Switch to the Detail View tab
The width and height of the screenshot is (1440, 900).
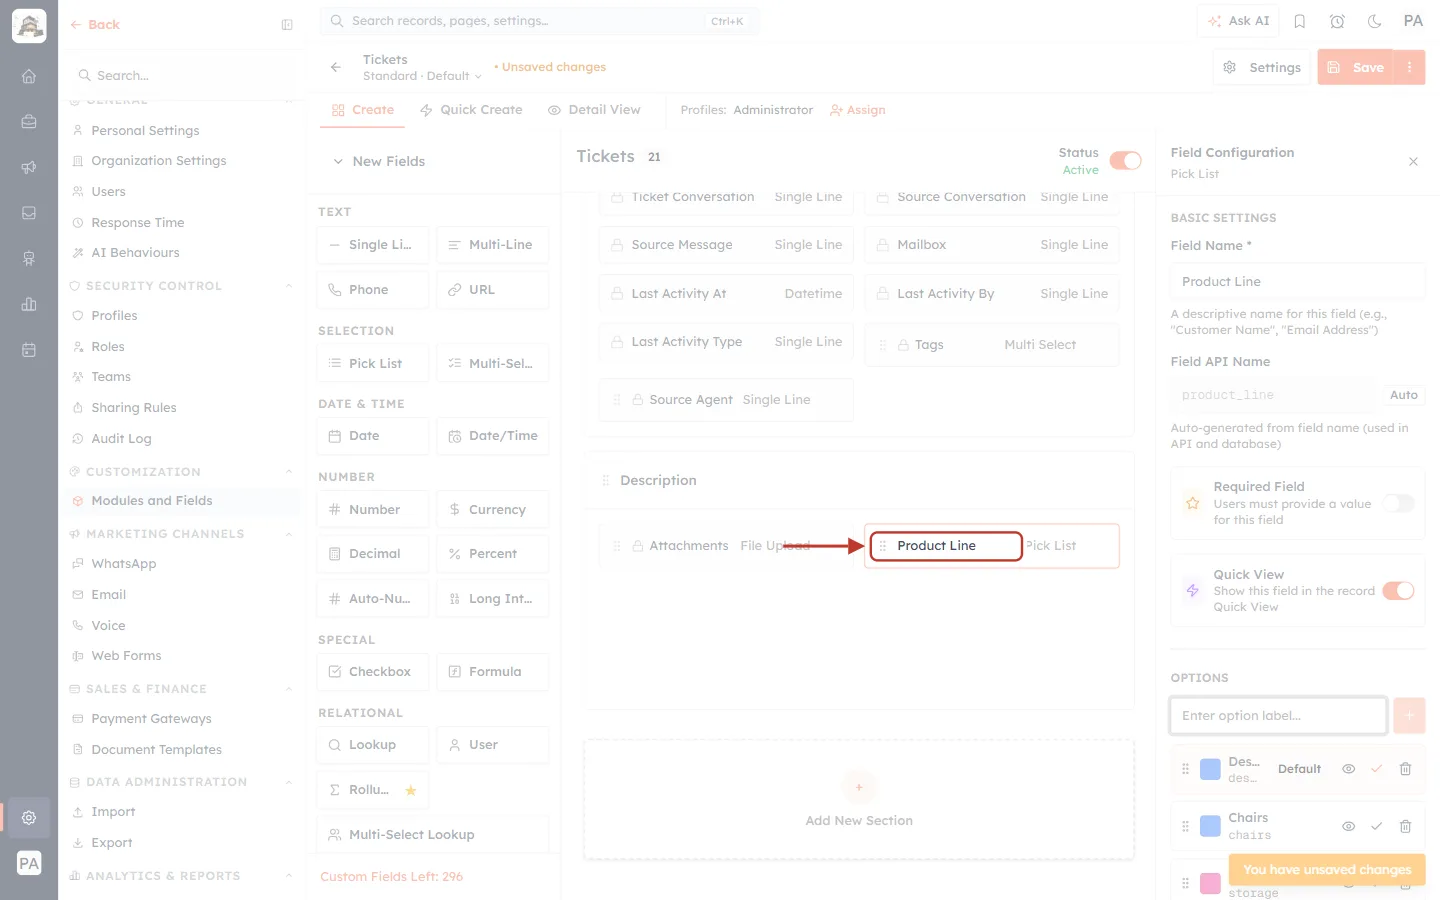594,110
